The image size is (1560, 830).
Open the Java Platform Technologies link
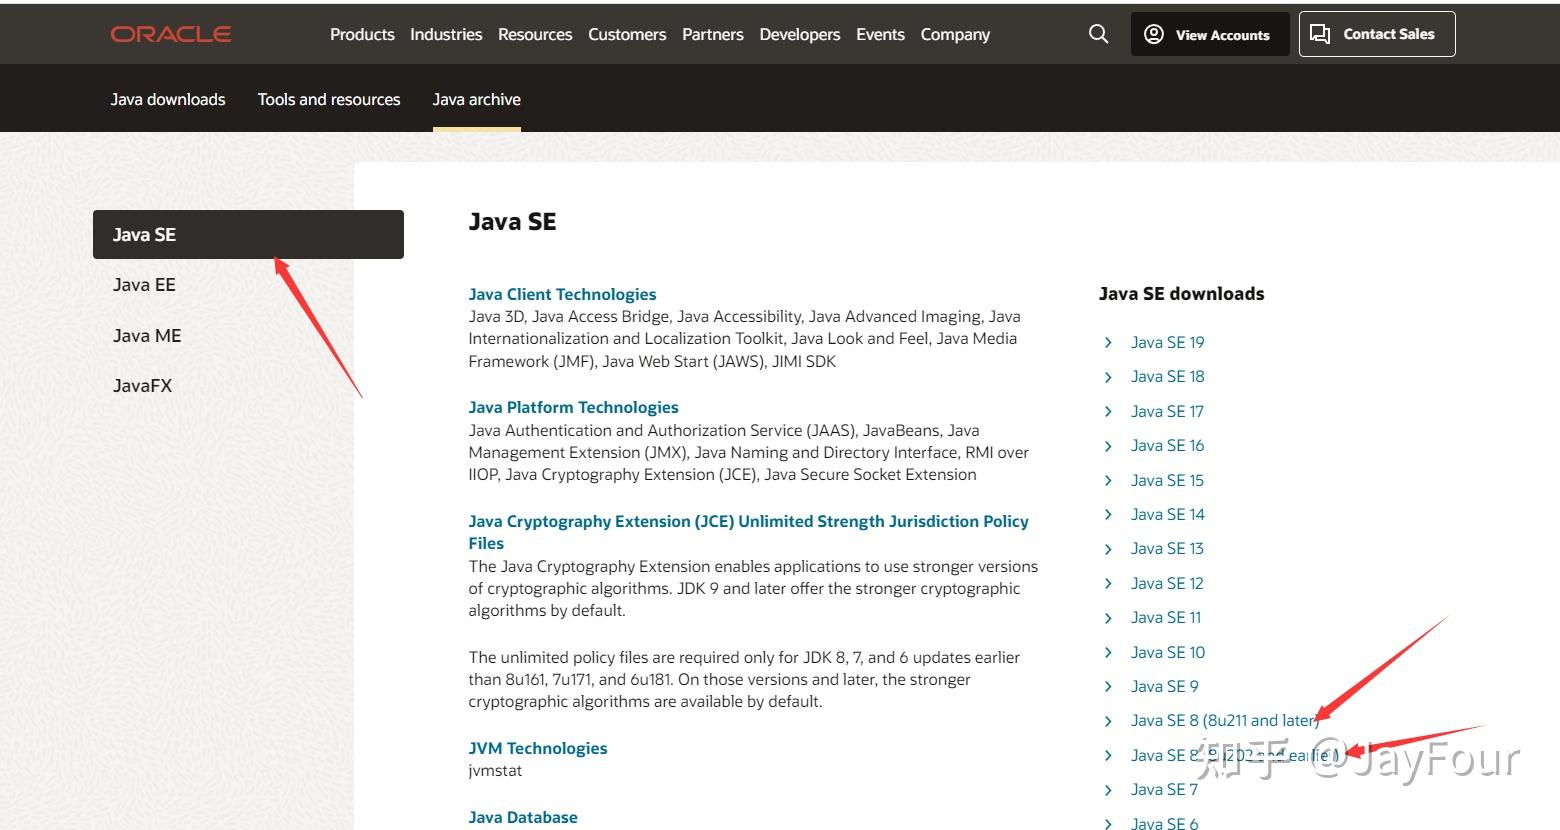pos(573,407)
